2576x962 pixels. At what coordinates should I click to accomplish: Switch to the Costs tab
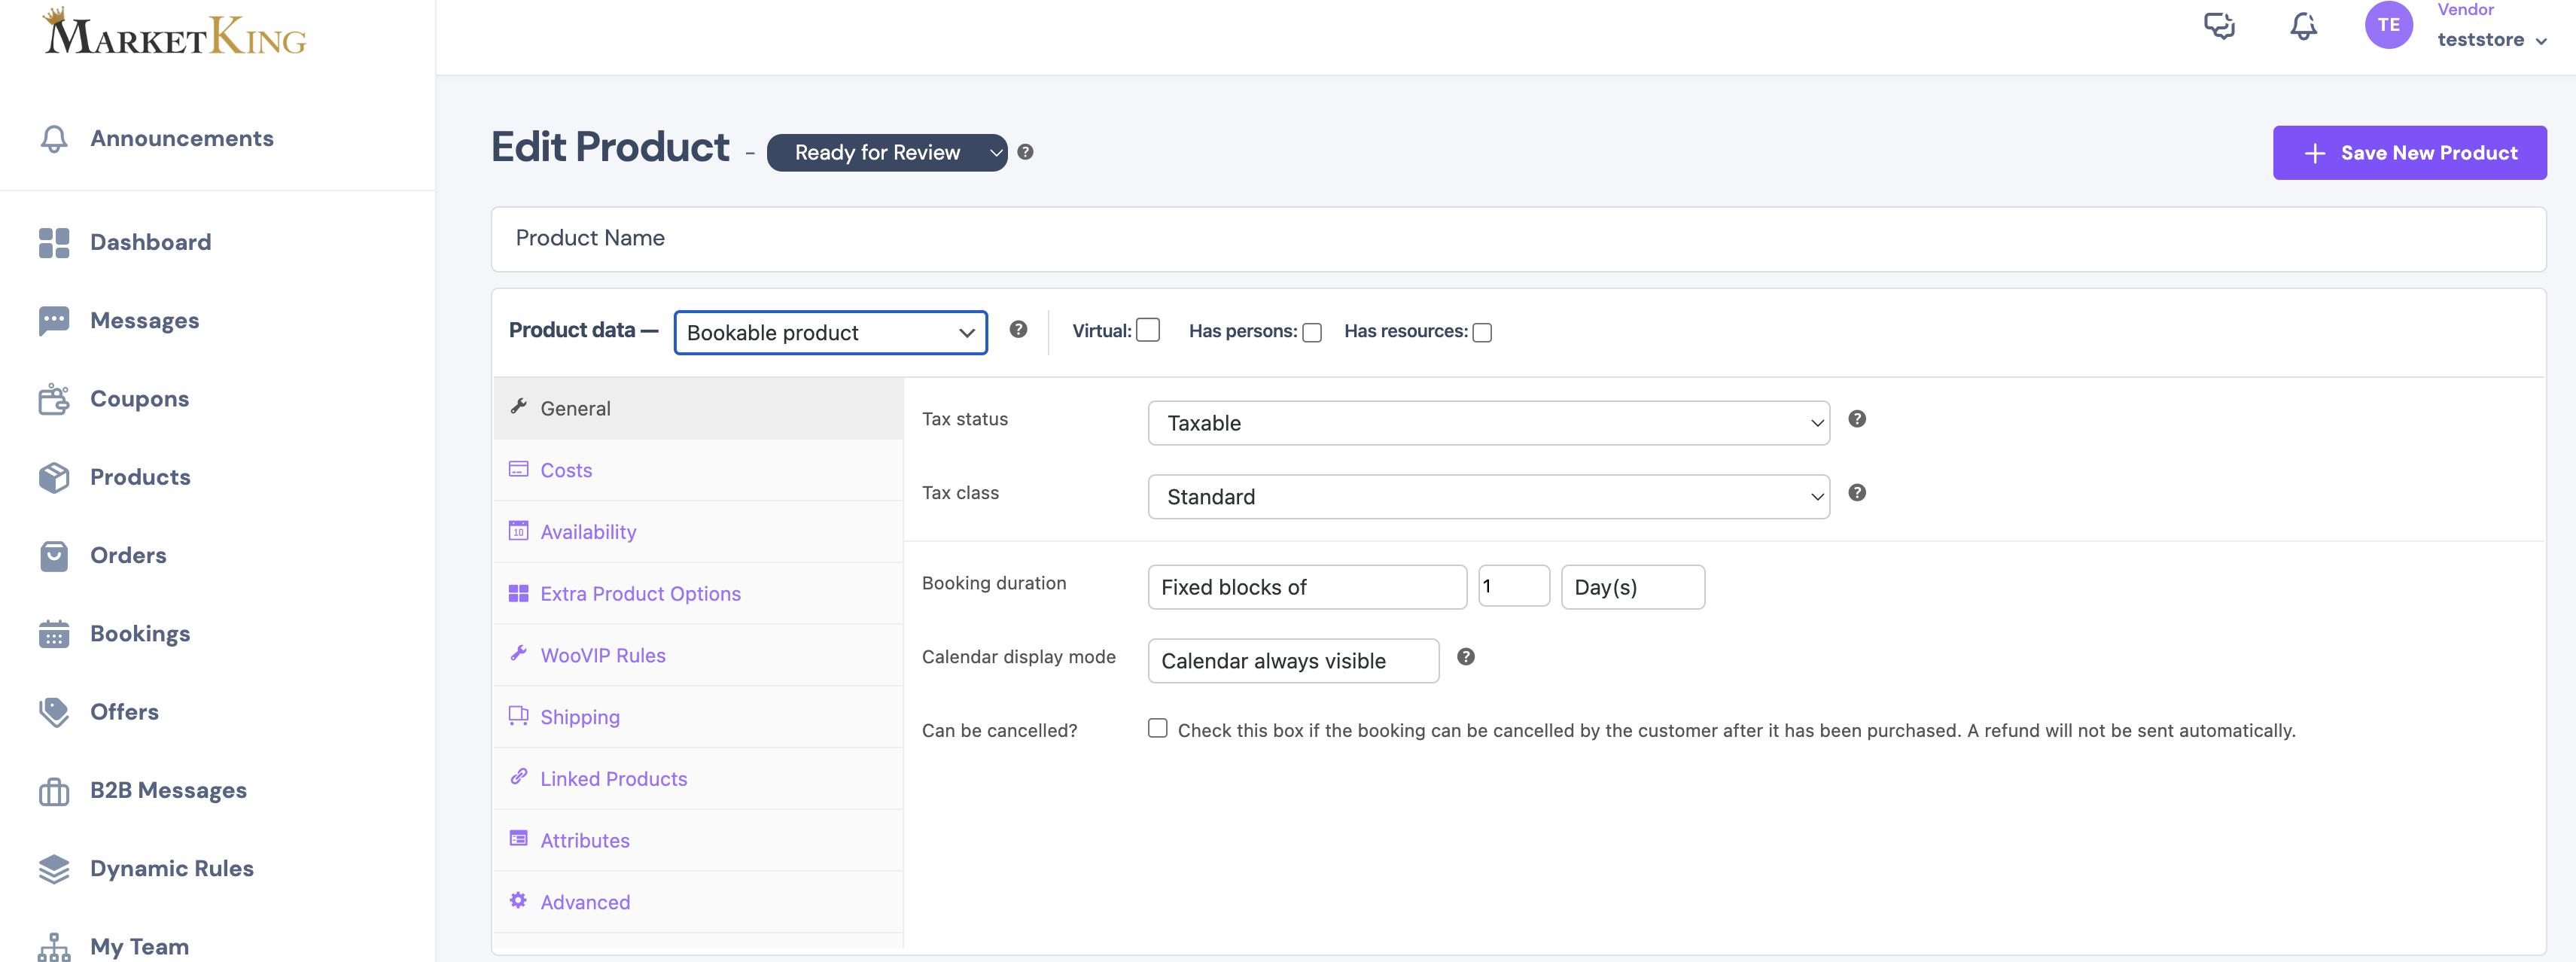(698, 470)
